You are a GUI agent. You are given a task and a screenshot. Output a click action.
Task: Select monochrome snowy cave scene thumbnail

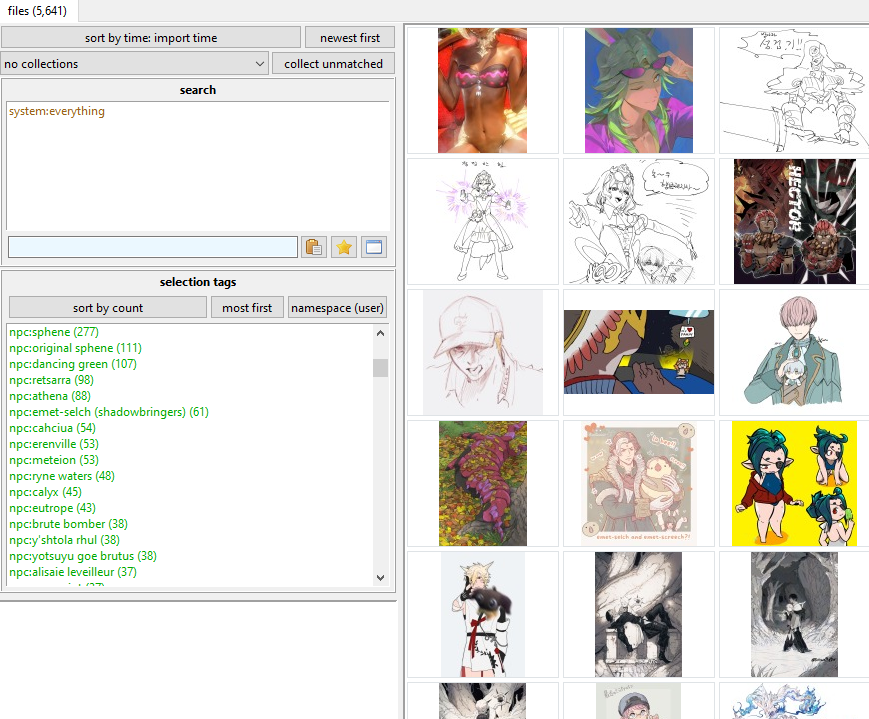(795, 614)
